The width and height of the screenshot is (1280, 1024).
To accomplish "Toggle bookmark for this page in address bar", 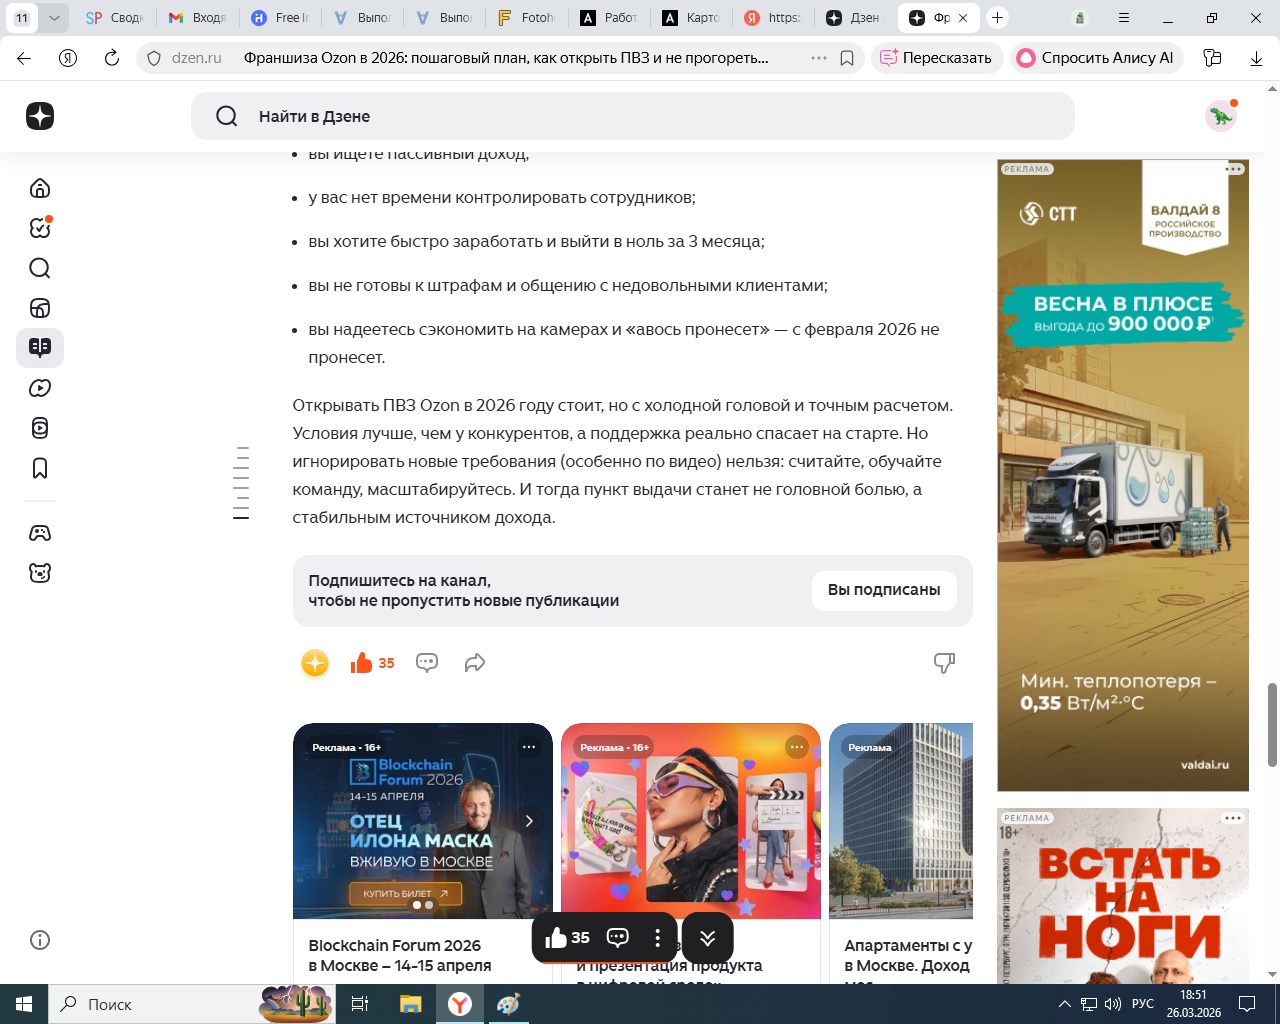I will 847,58.
